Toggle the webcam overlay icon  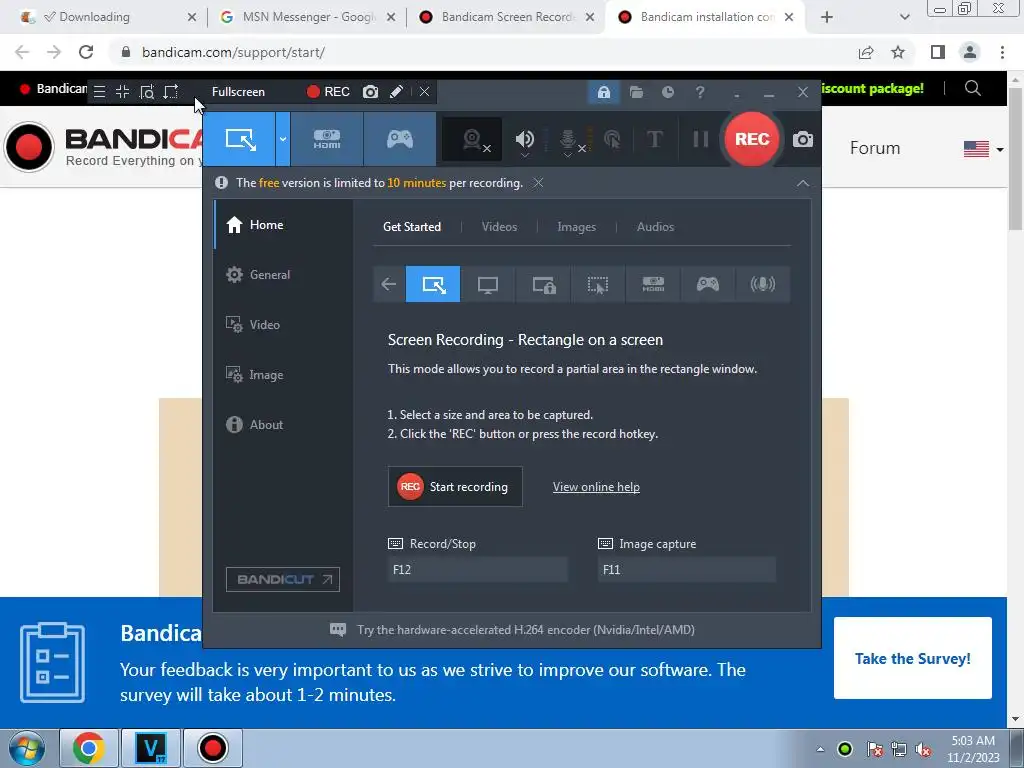[473, 139]
